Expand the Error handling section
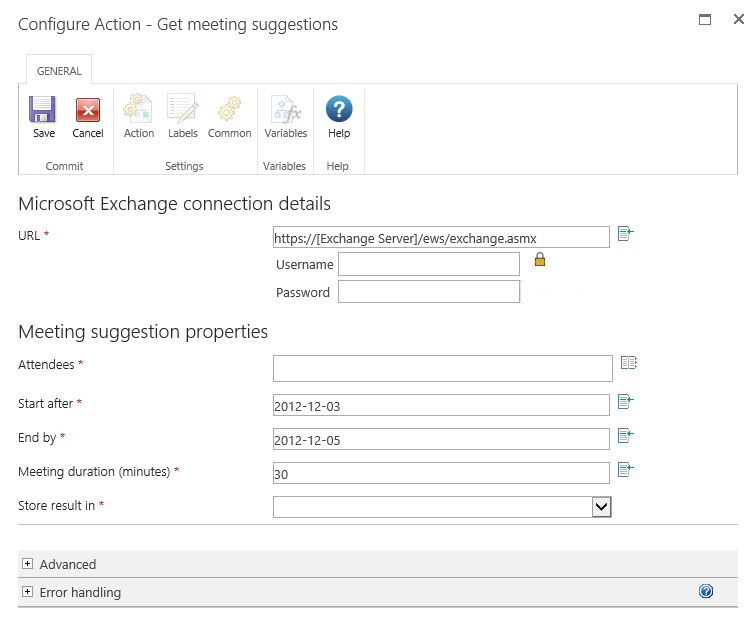This screenshot has width=755, height=619. pyautogui.click(x=27, y=592)
